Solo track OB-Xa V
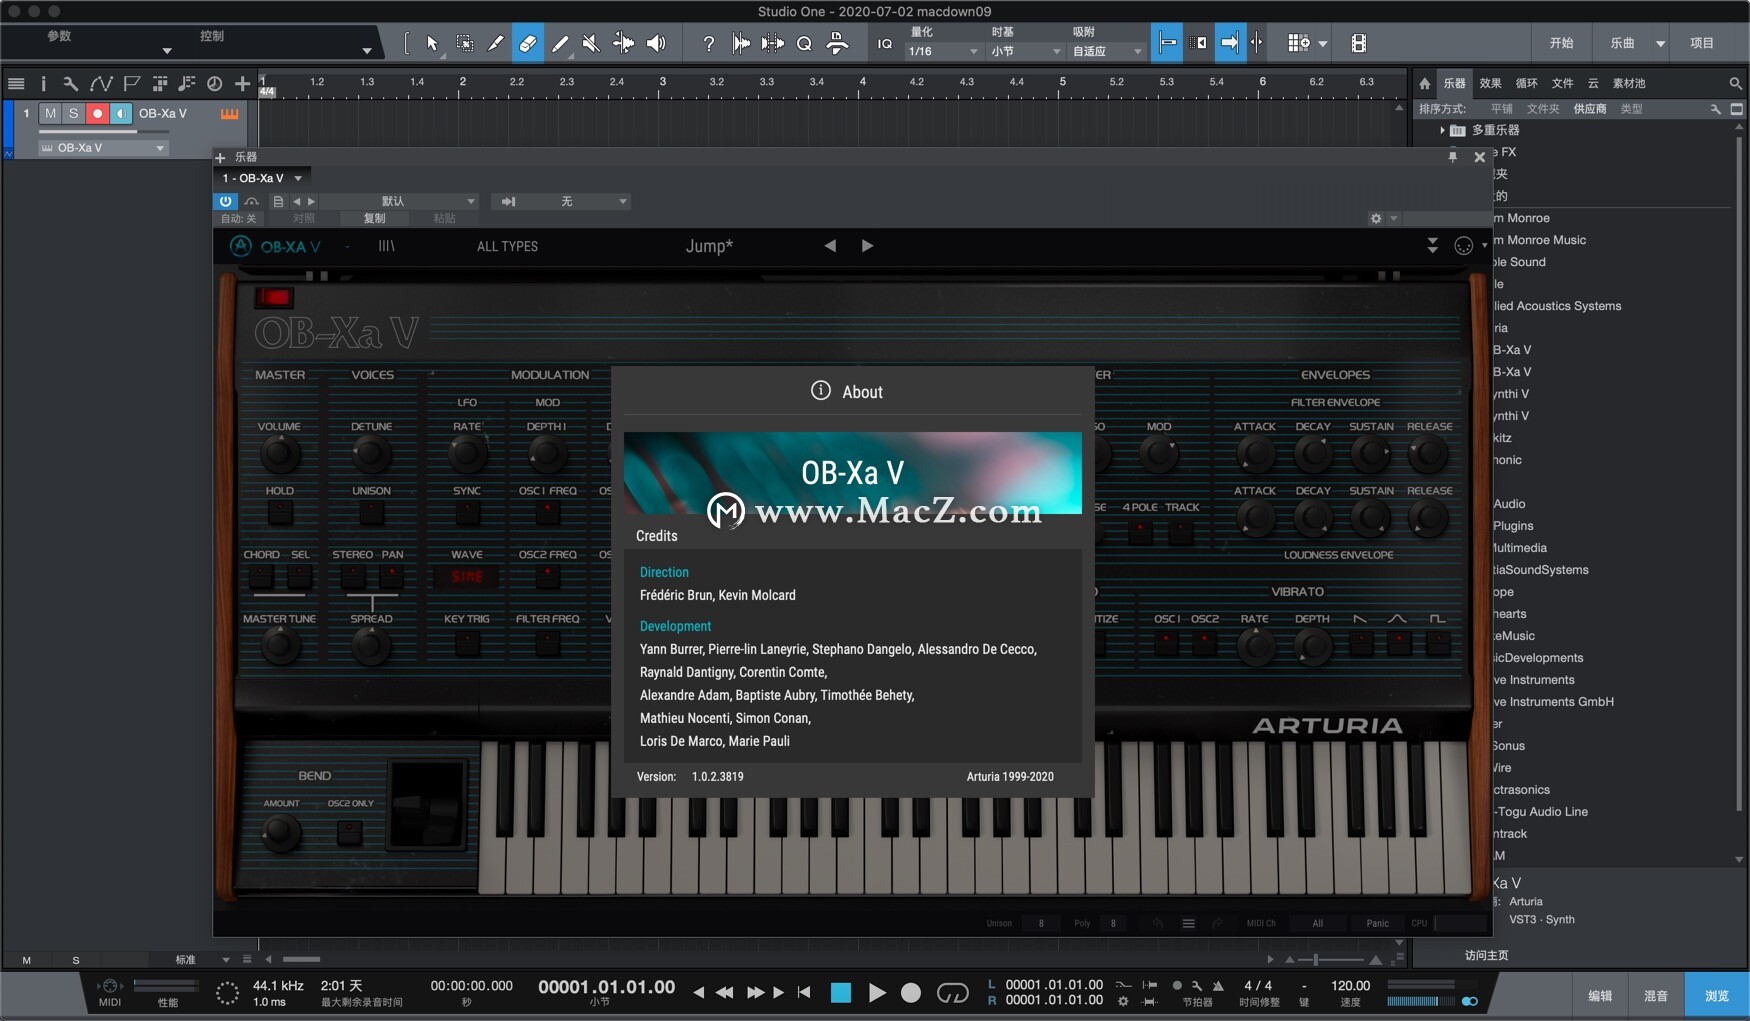The image size is (1750, 1021). click(73, 114)
